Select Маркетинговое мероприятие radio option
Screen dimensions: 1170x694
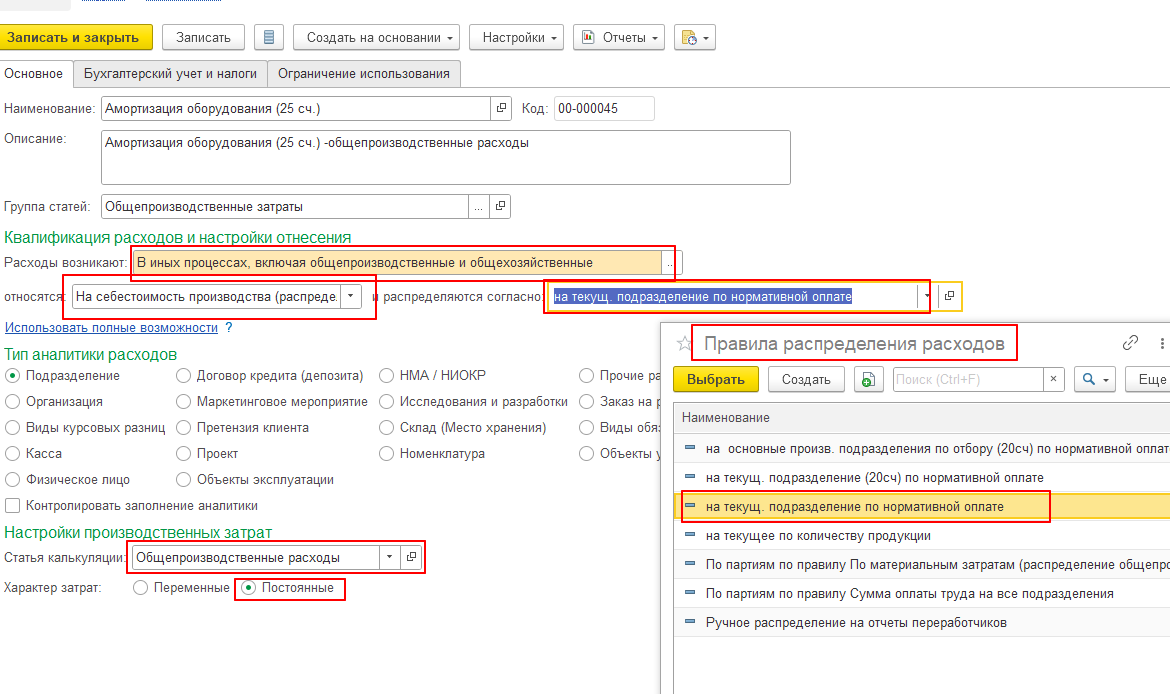pyautogui.click(x=184, y=401)
